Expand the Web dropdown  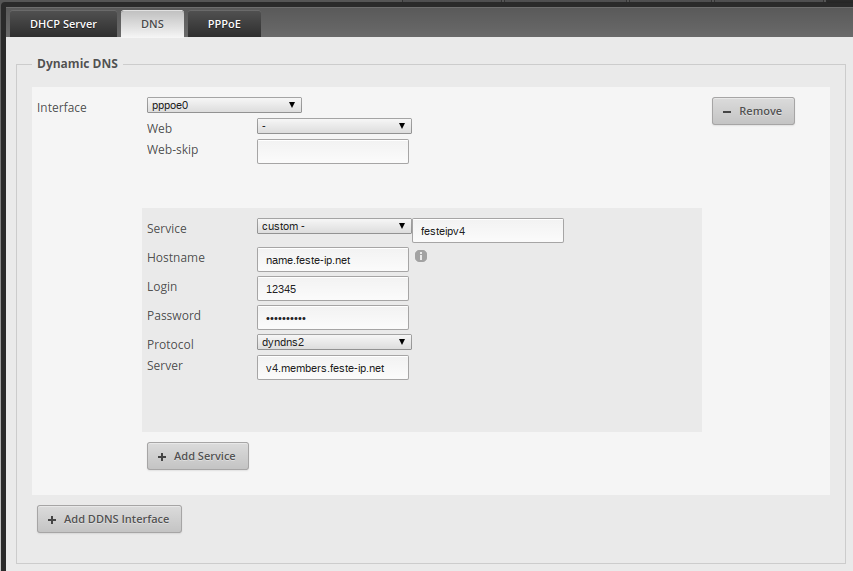[x=334, y=126]
